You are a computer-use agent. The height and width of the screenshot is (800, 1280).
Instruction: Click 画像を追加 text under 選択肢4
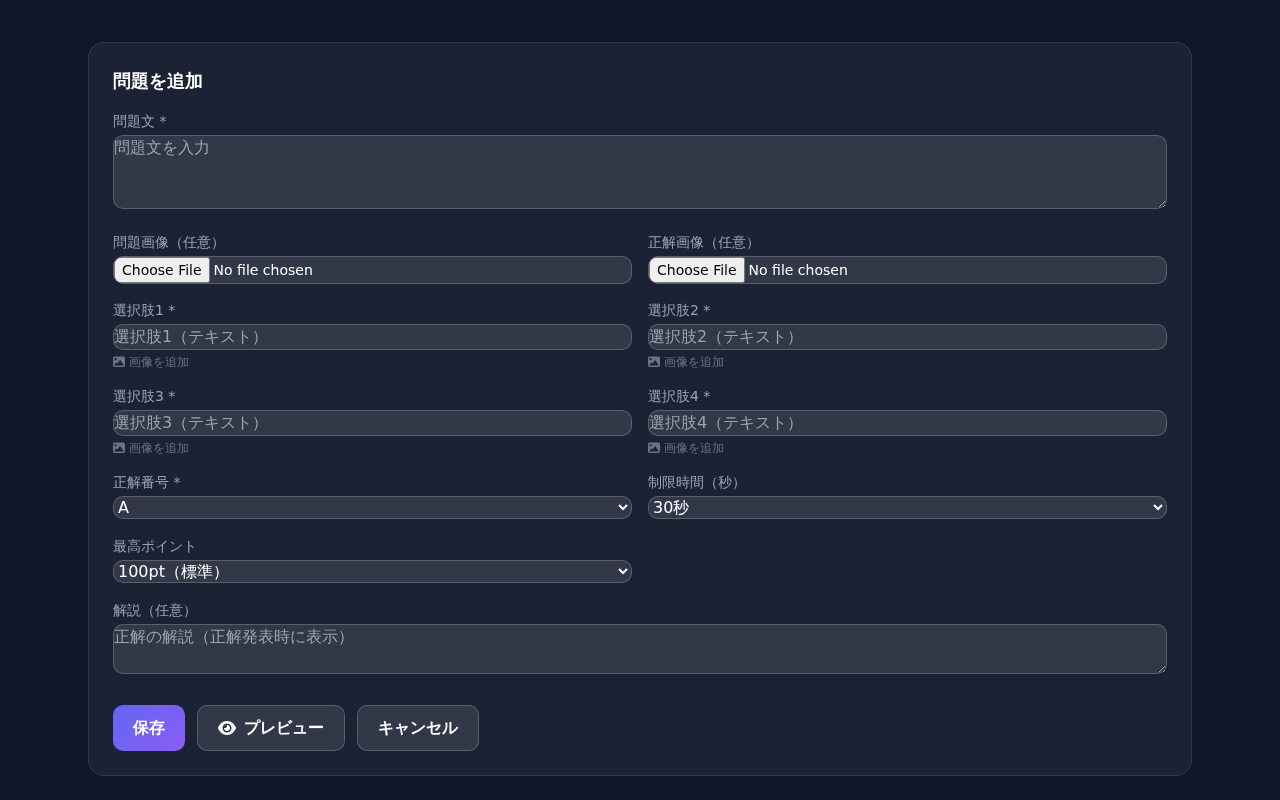coord(694,448)
